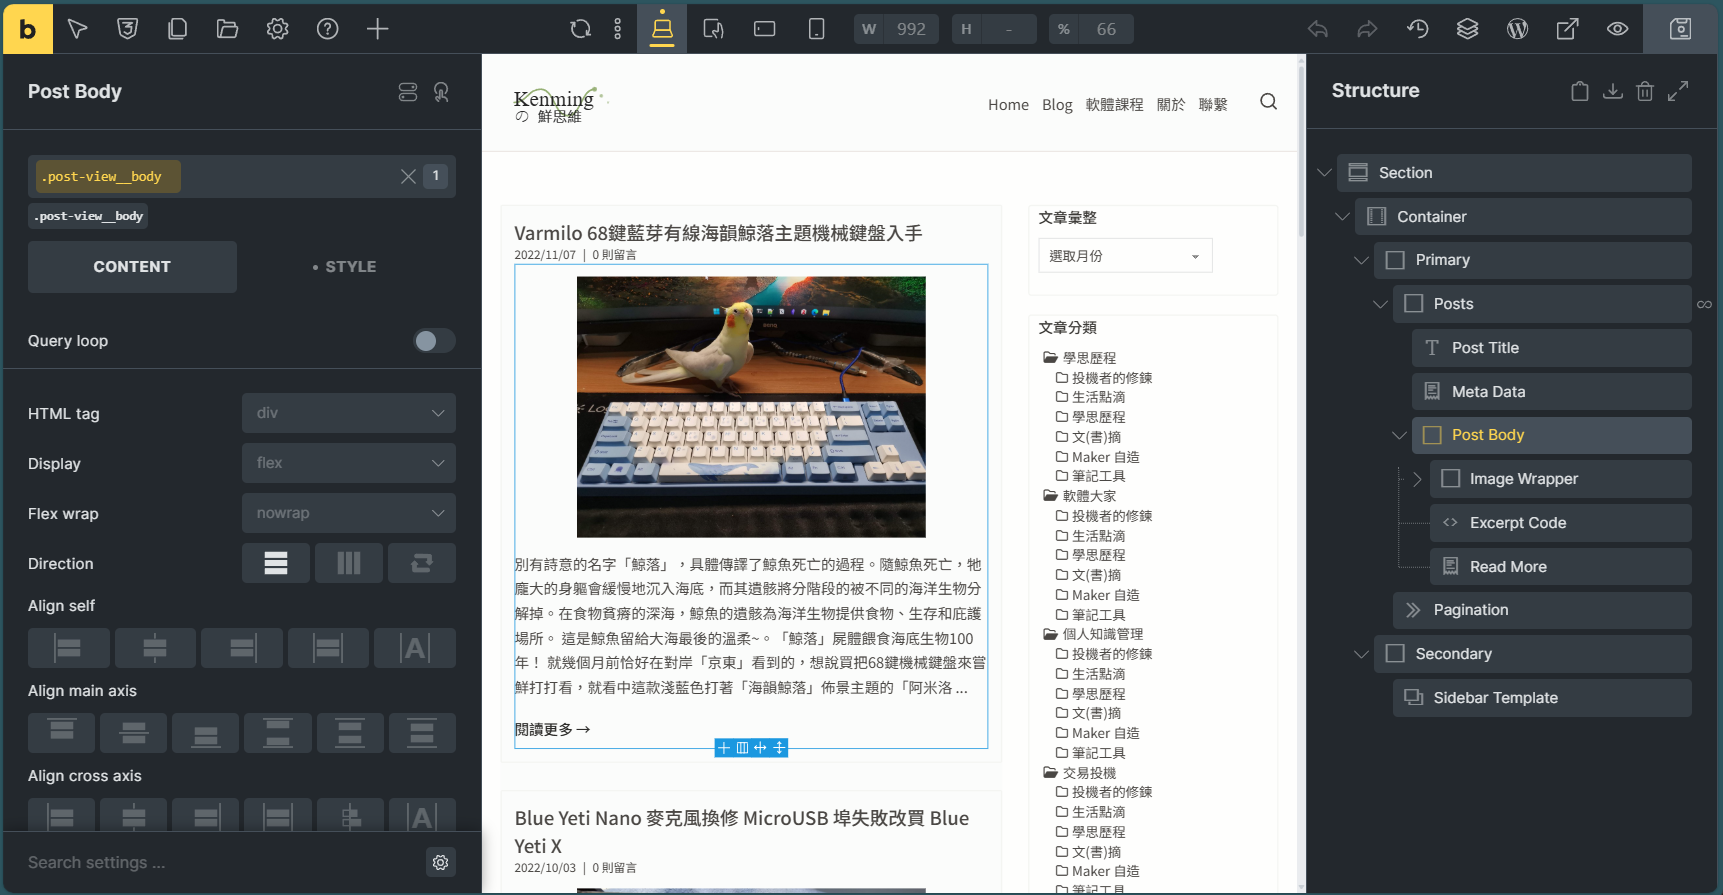The width and height of the screenshot is (1723, 895).
Task: Select the Read More element
Action: (x=1507, y=567)
